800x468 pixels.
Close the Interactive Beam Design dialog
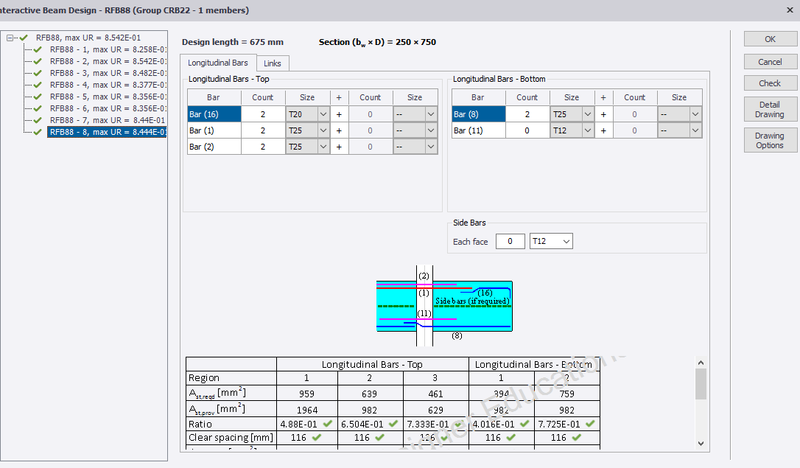tap(790, 10)
